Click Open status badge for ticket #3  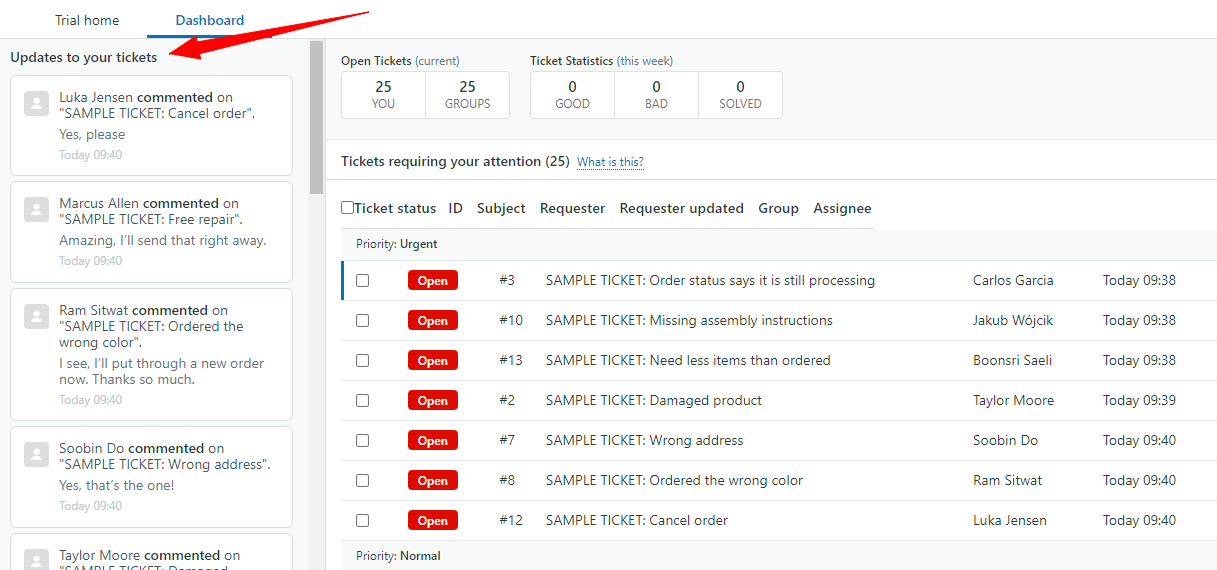(432, 281)
